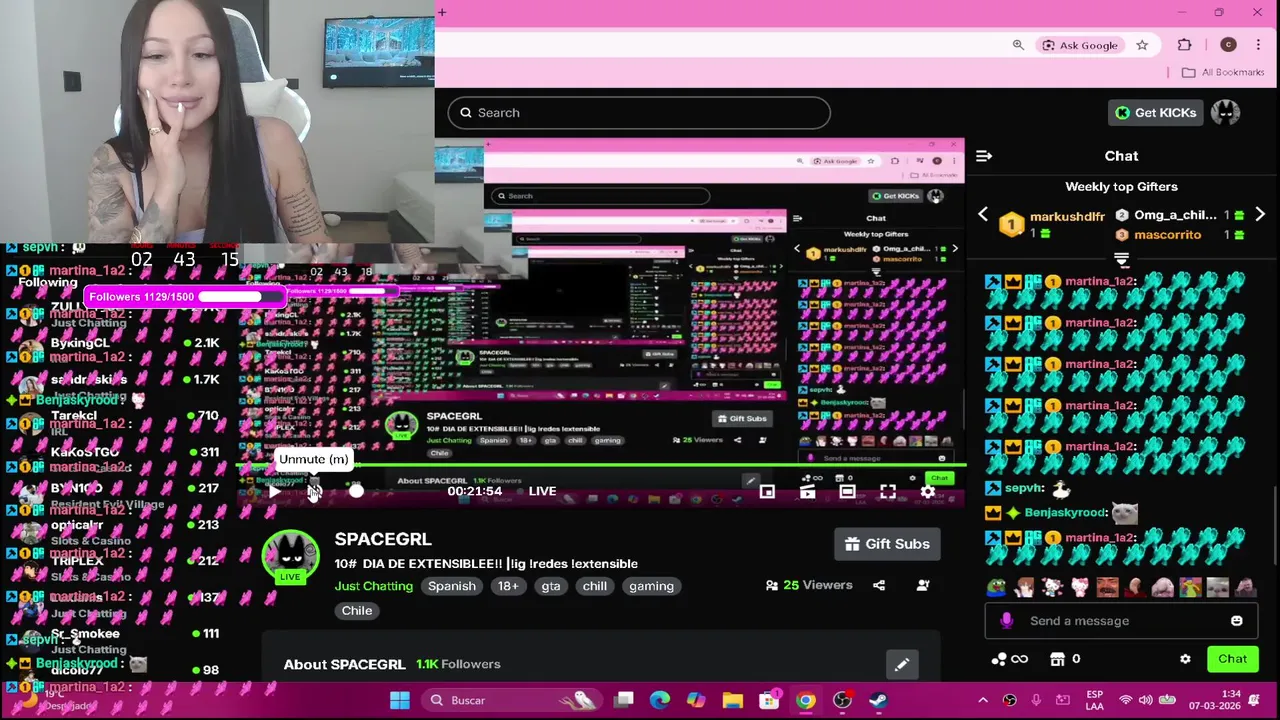Adjust the player volume slider knob
1280x720 pixels.
tap(356, 491)
